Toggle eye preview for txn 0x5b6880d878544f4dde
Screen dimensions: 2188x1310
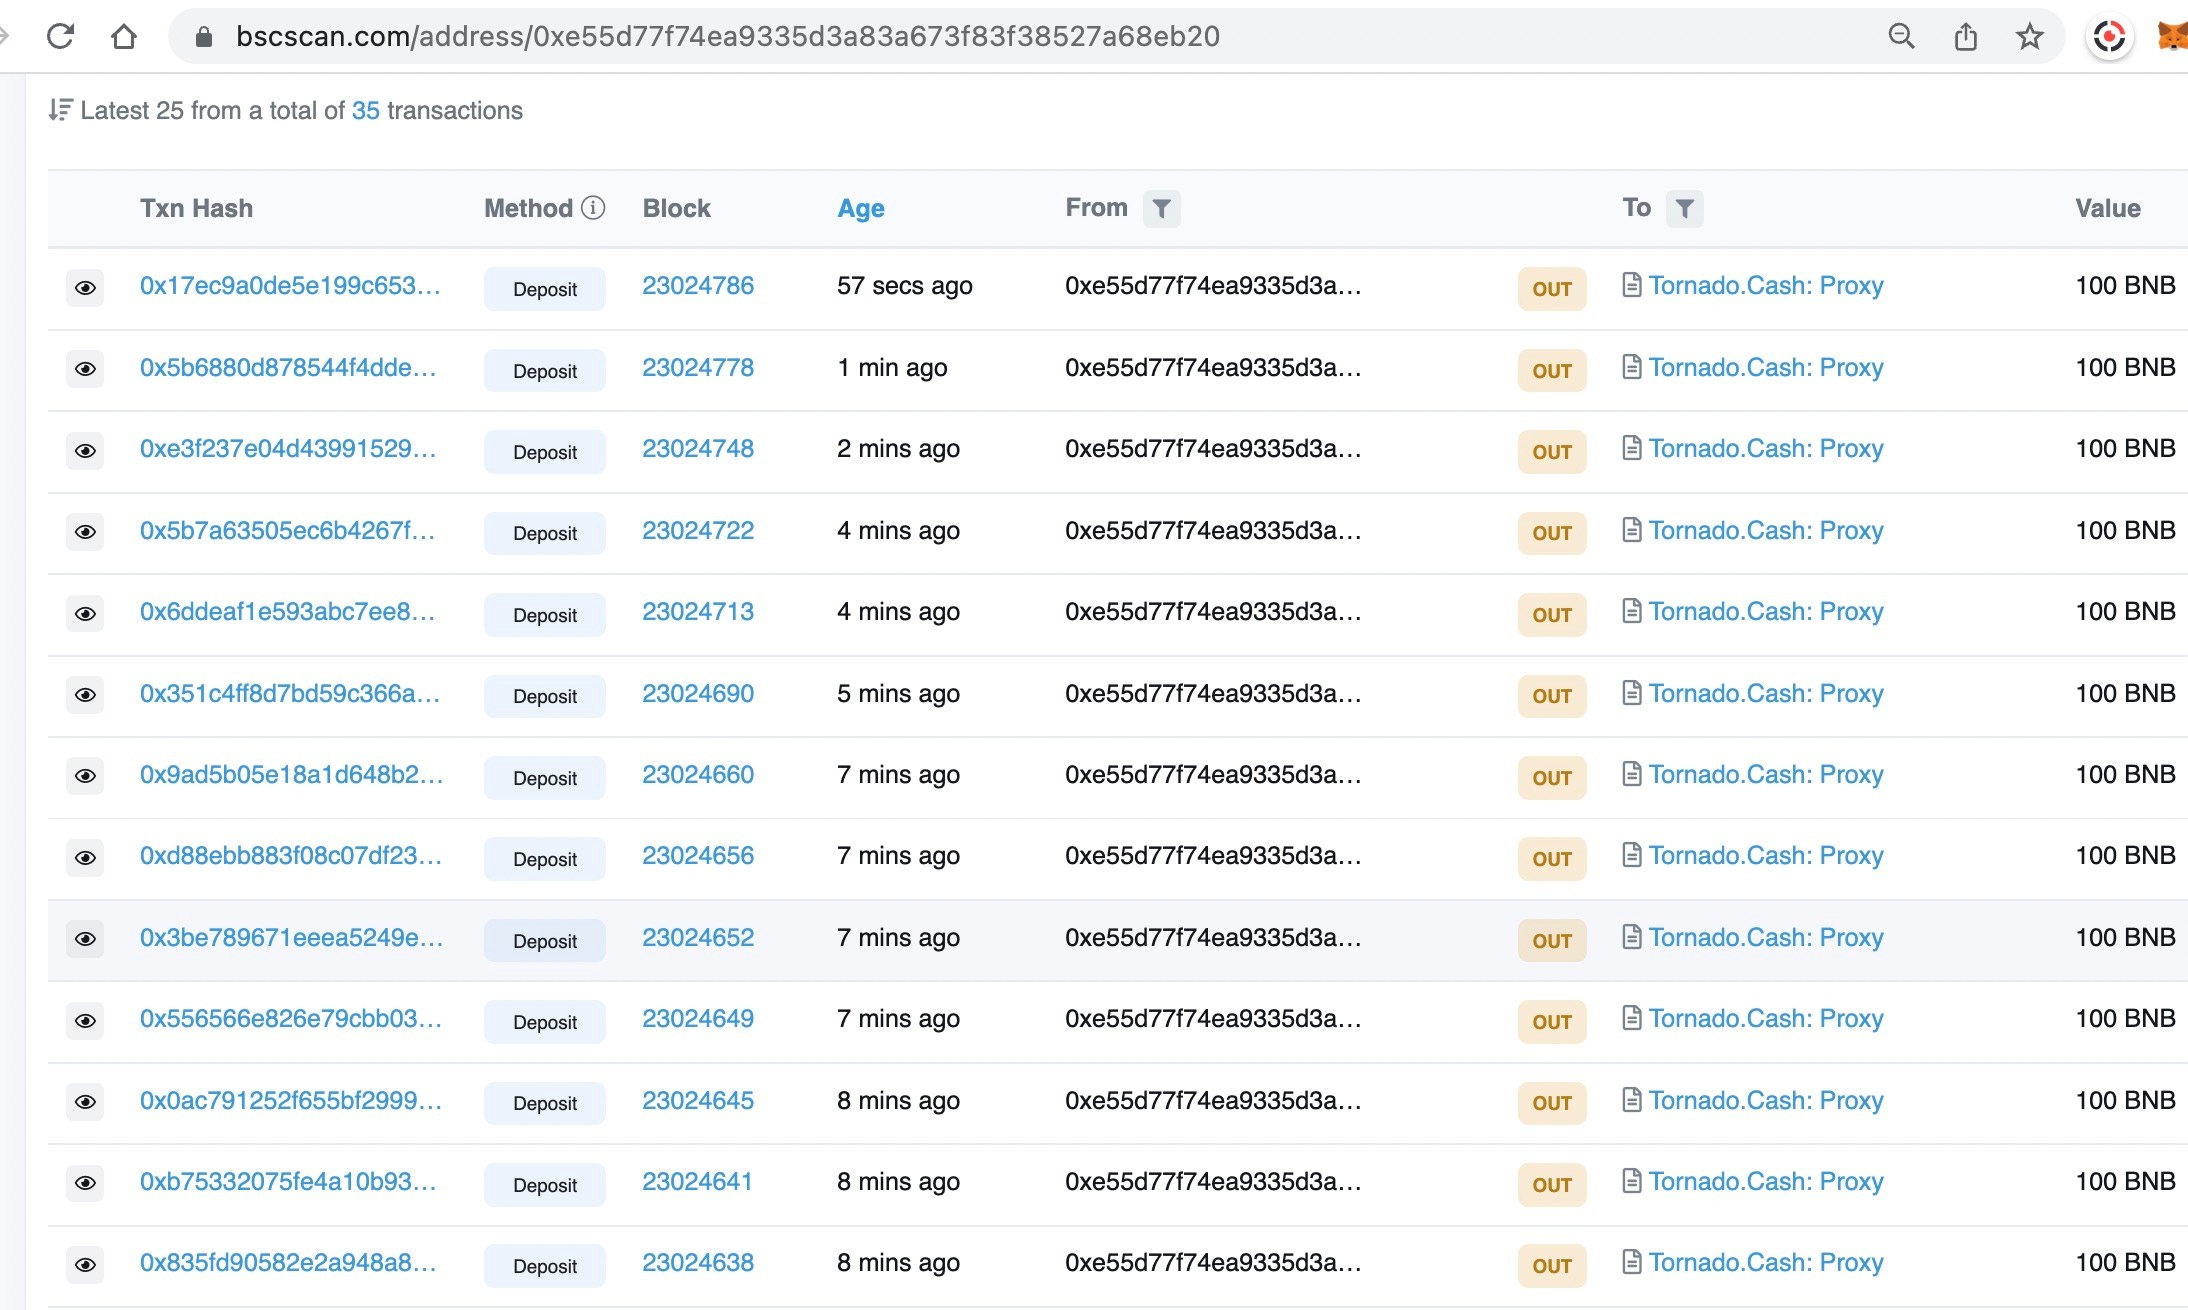click(x=85, y=370)
